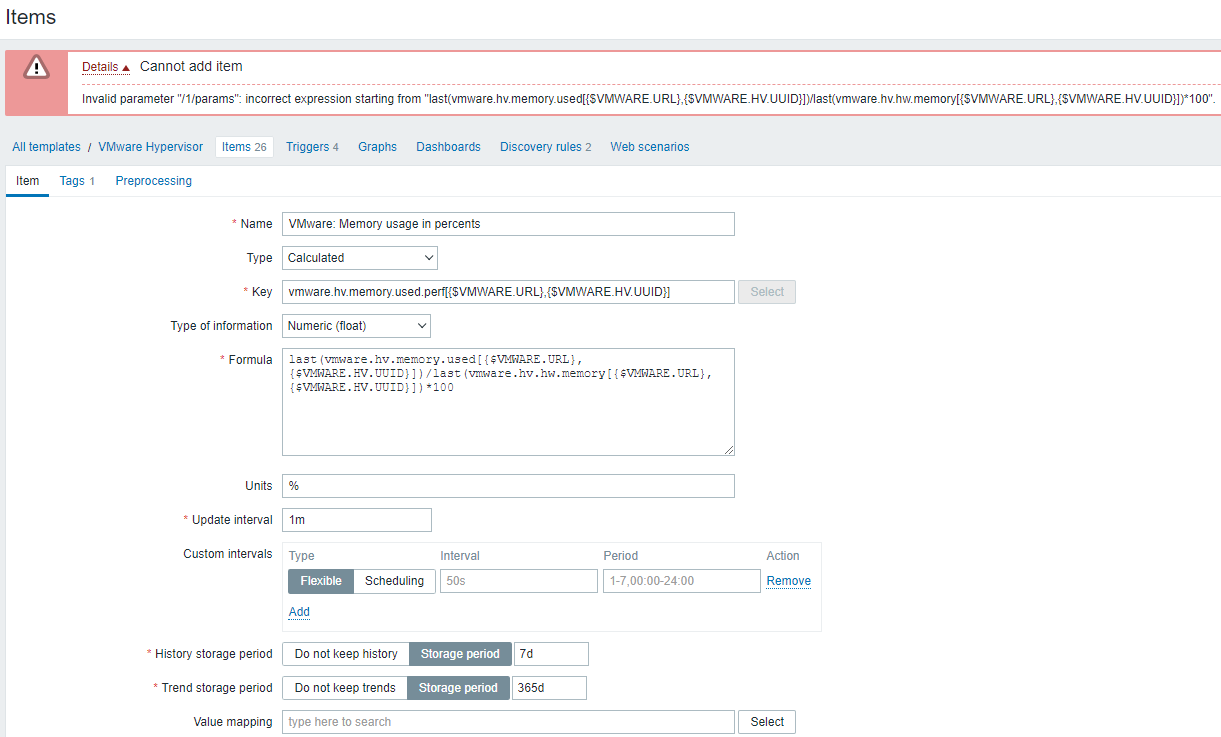This screenshot has width=1221, height=737.
Task: Navigate to the Graphs section
Action: (377, 146)
